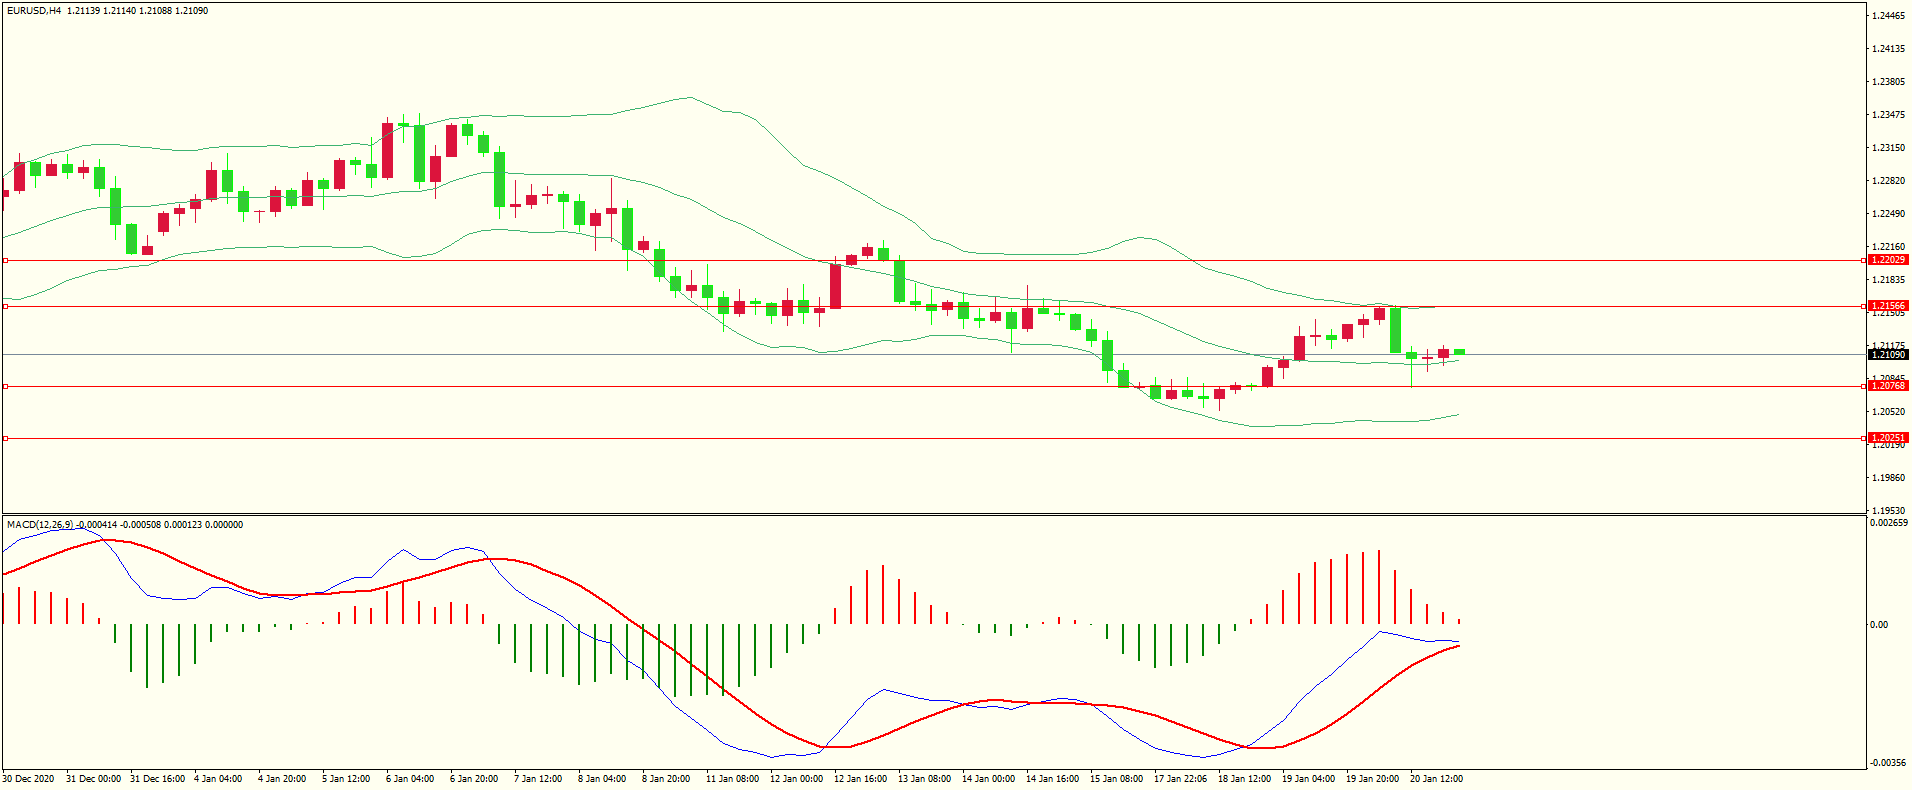Click the 1.20520 price axis value
This screenshot has width=1912, height=790.
pyautogui.click(x=1888, y=412)
